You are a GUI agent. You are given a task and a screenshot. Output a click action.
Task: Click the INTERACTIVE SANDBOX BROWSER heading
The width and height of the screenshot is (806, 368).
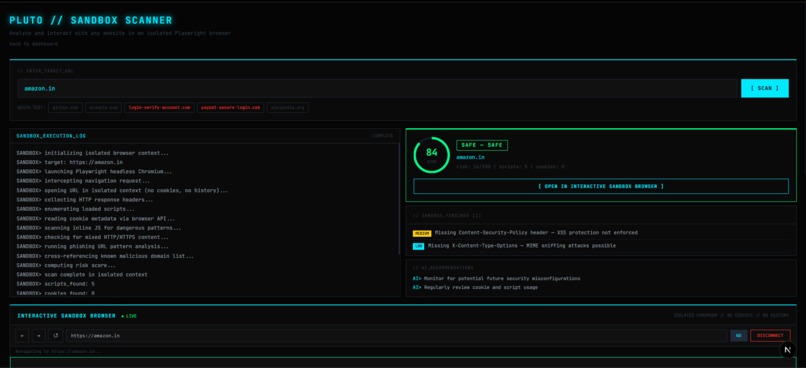[x=66, y=316]
